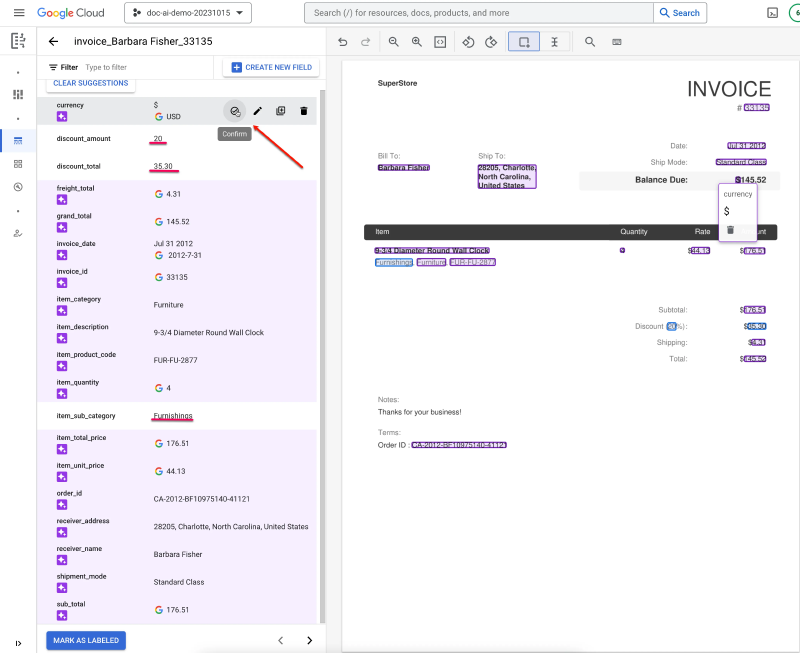Select item_sub_category value Furnishings
Screen dimensions: 800x653
173,416
